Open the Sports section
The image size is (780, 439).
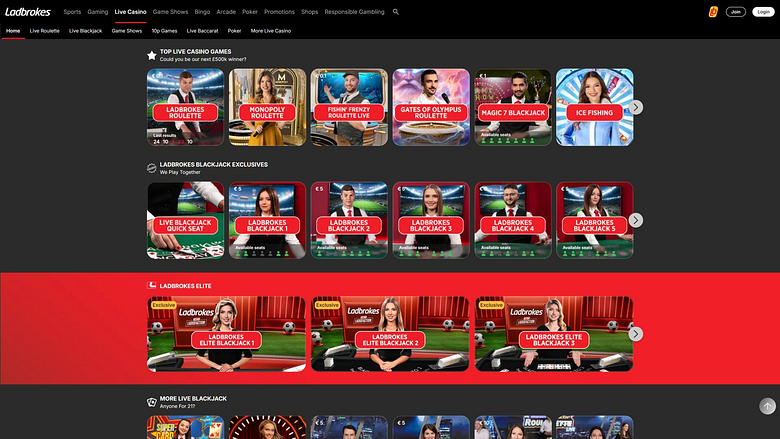pos(72,12)
